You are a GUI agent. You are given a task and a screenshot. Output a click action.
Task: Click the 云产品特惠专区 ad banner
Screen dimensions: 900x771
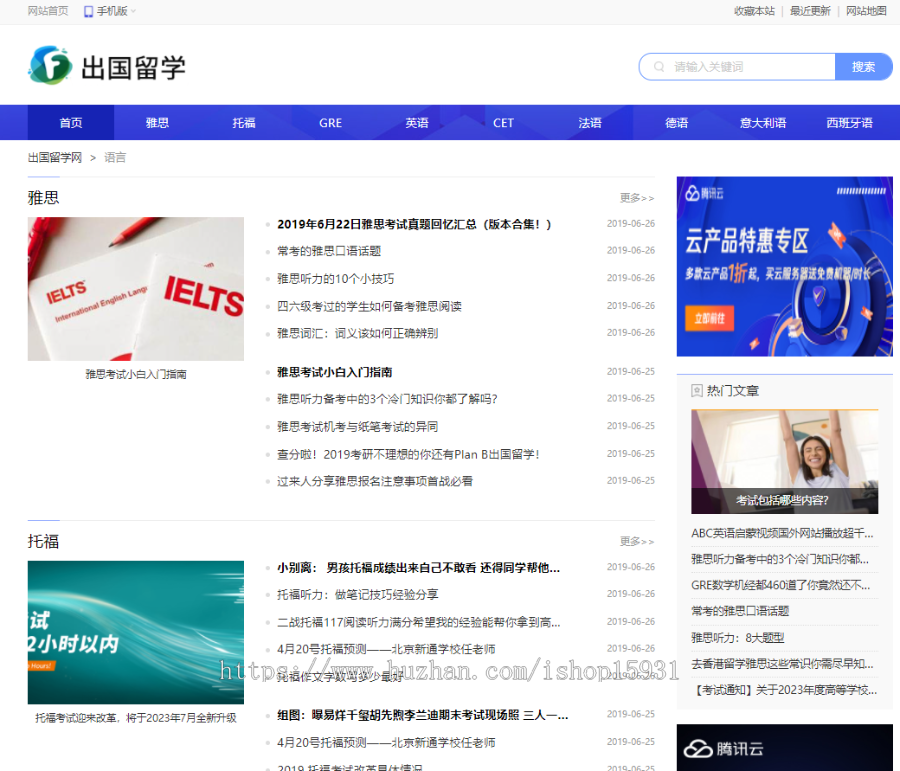[785, 266]
